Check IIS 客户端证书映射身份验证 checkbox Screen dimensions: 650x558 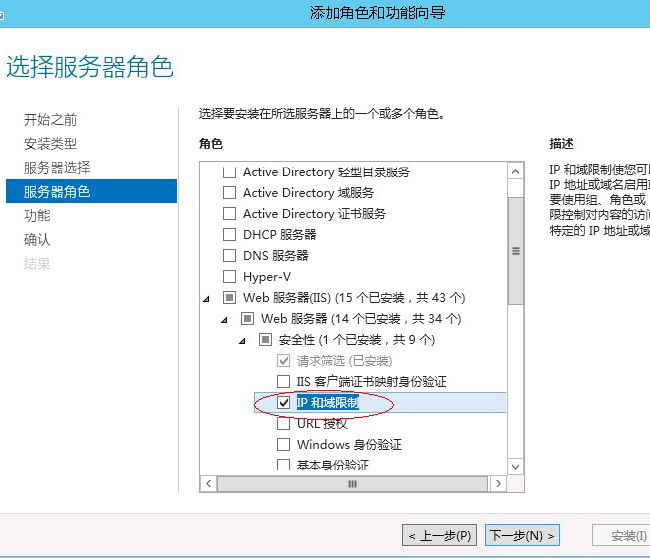pyautogui.click(x=283, y=382)
